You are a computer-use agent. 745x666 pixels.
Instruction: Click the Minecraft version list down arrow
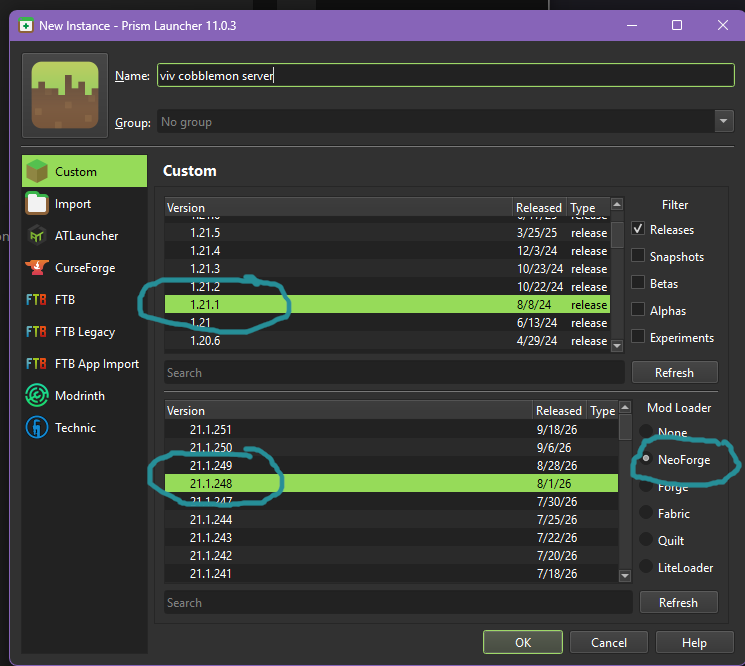coord(617,345)
